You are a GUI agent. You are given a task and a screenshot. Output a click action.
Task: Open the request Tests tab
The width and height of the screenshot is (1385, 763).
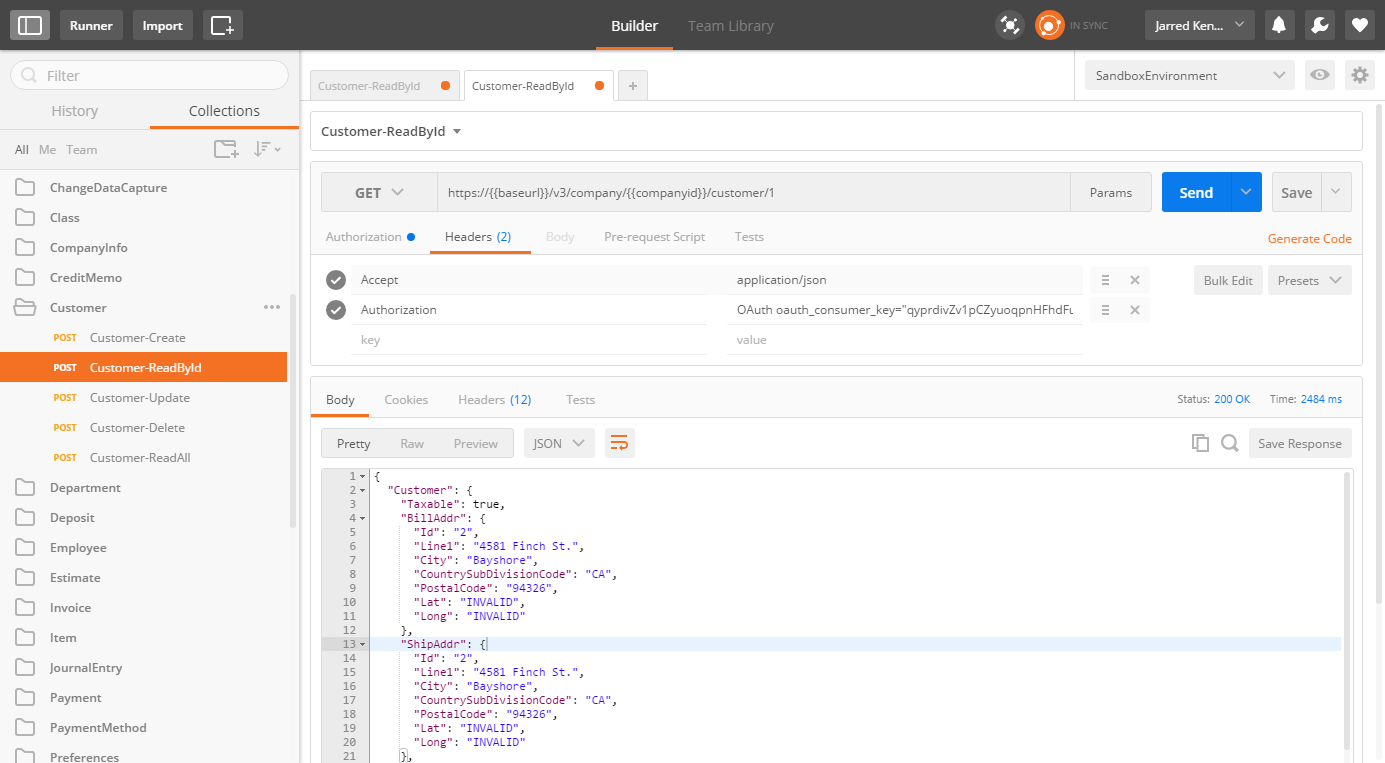coord(749,237)
